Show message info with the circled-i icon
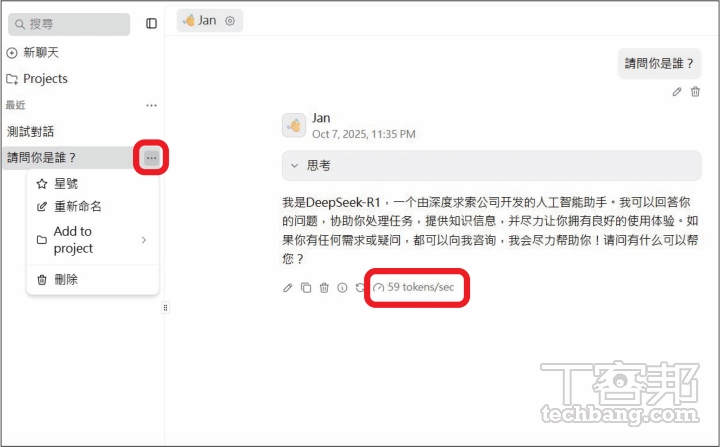This screenshot has height=447, width=720. 342,288
